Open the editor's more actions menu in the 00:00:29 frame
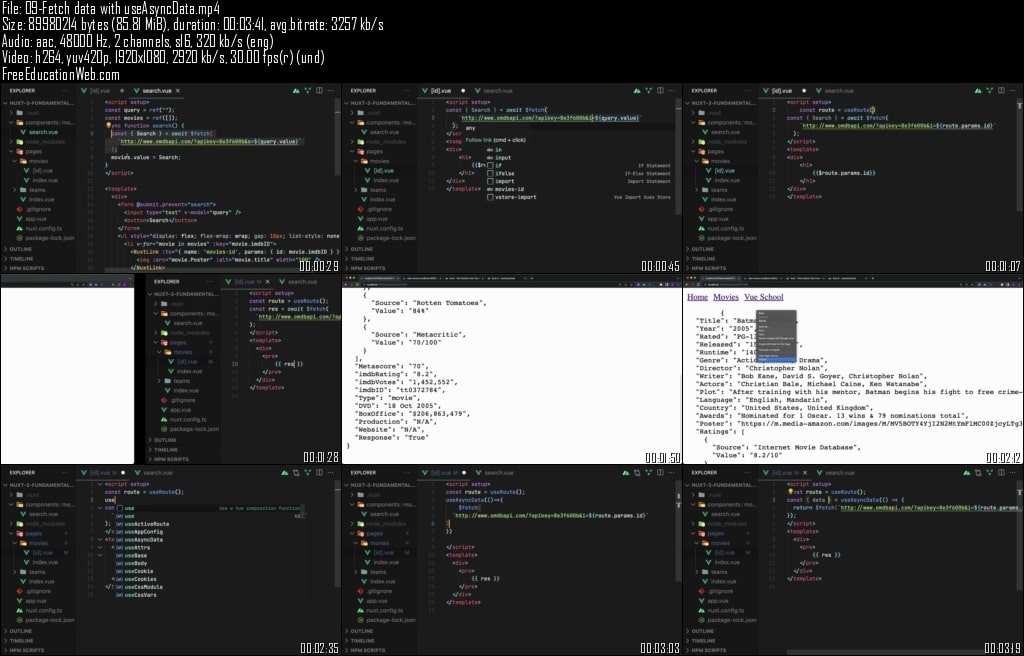Screen dimensions: 1024x656 pyautogui.click(x=330, y=91)
